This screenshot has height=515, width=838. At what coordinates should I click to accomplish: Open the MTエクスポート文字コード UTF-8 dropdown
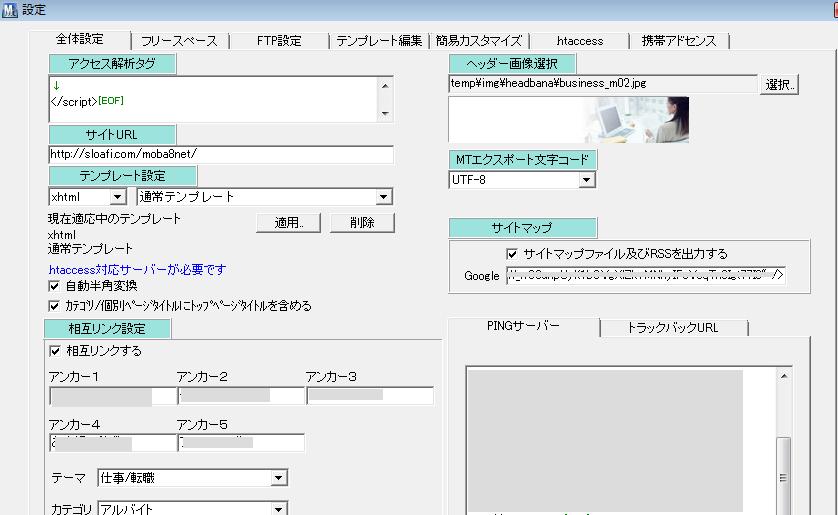[586, 180]
